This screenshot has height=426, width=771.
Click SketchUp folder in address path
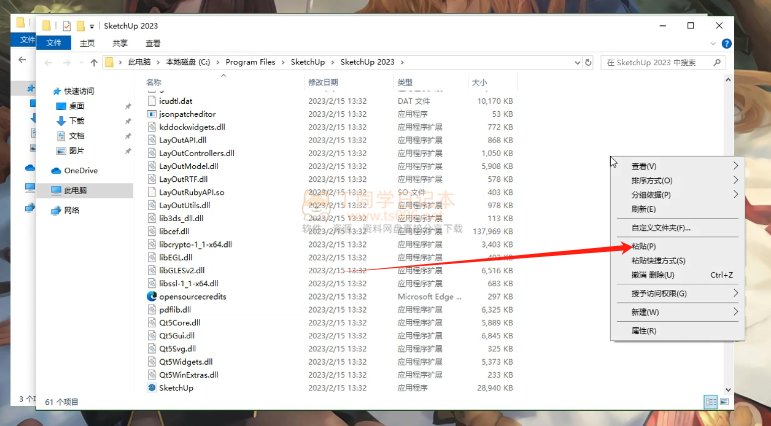308,62
